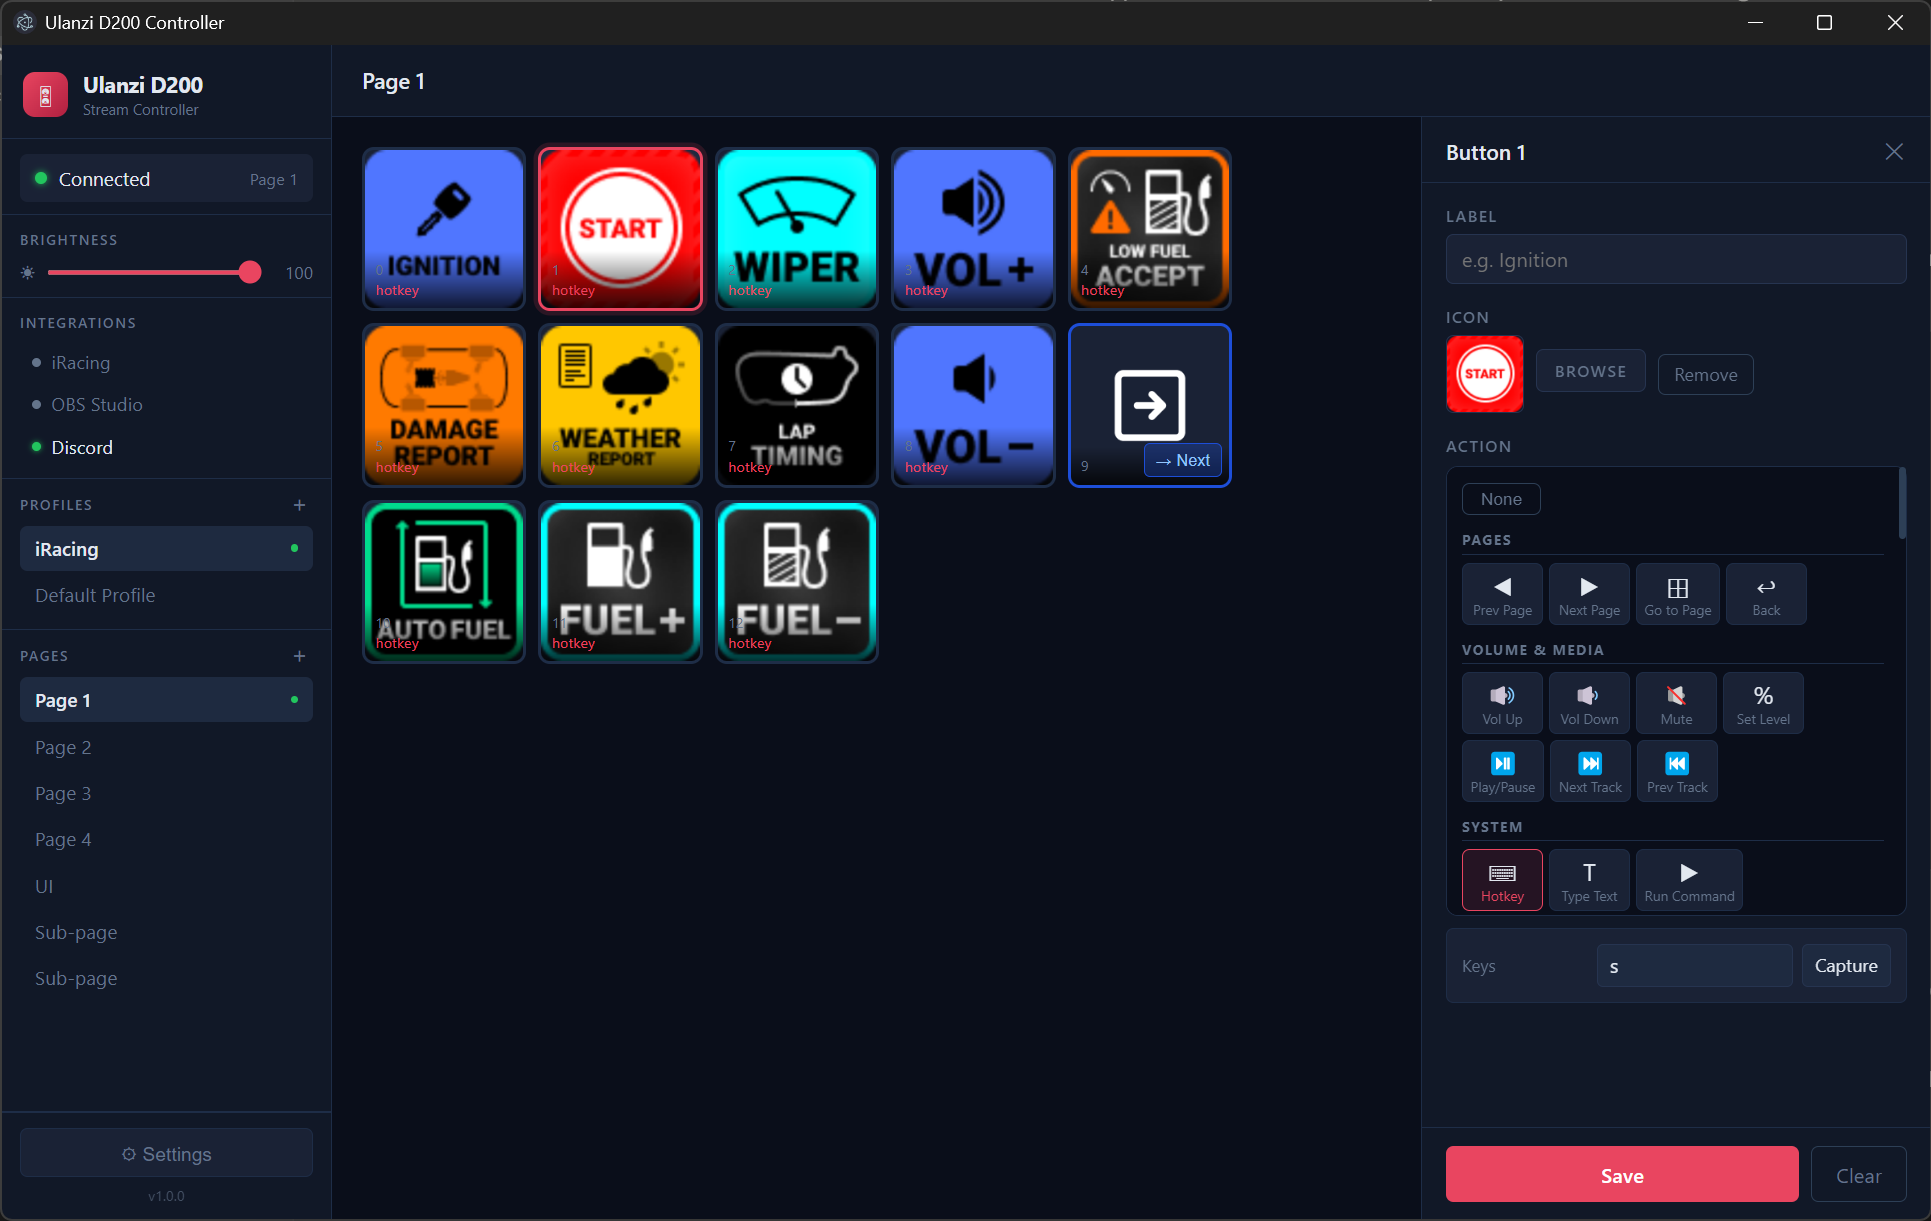
Task: Choose the Vol Up action
Action: click(1502, 704)
